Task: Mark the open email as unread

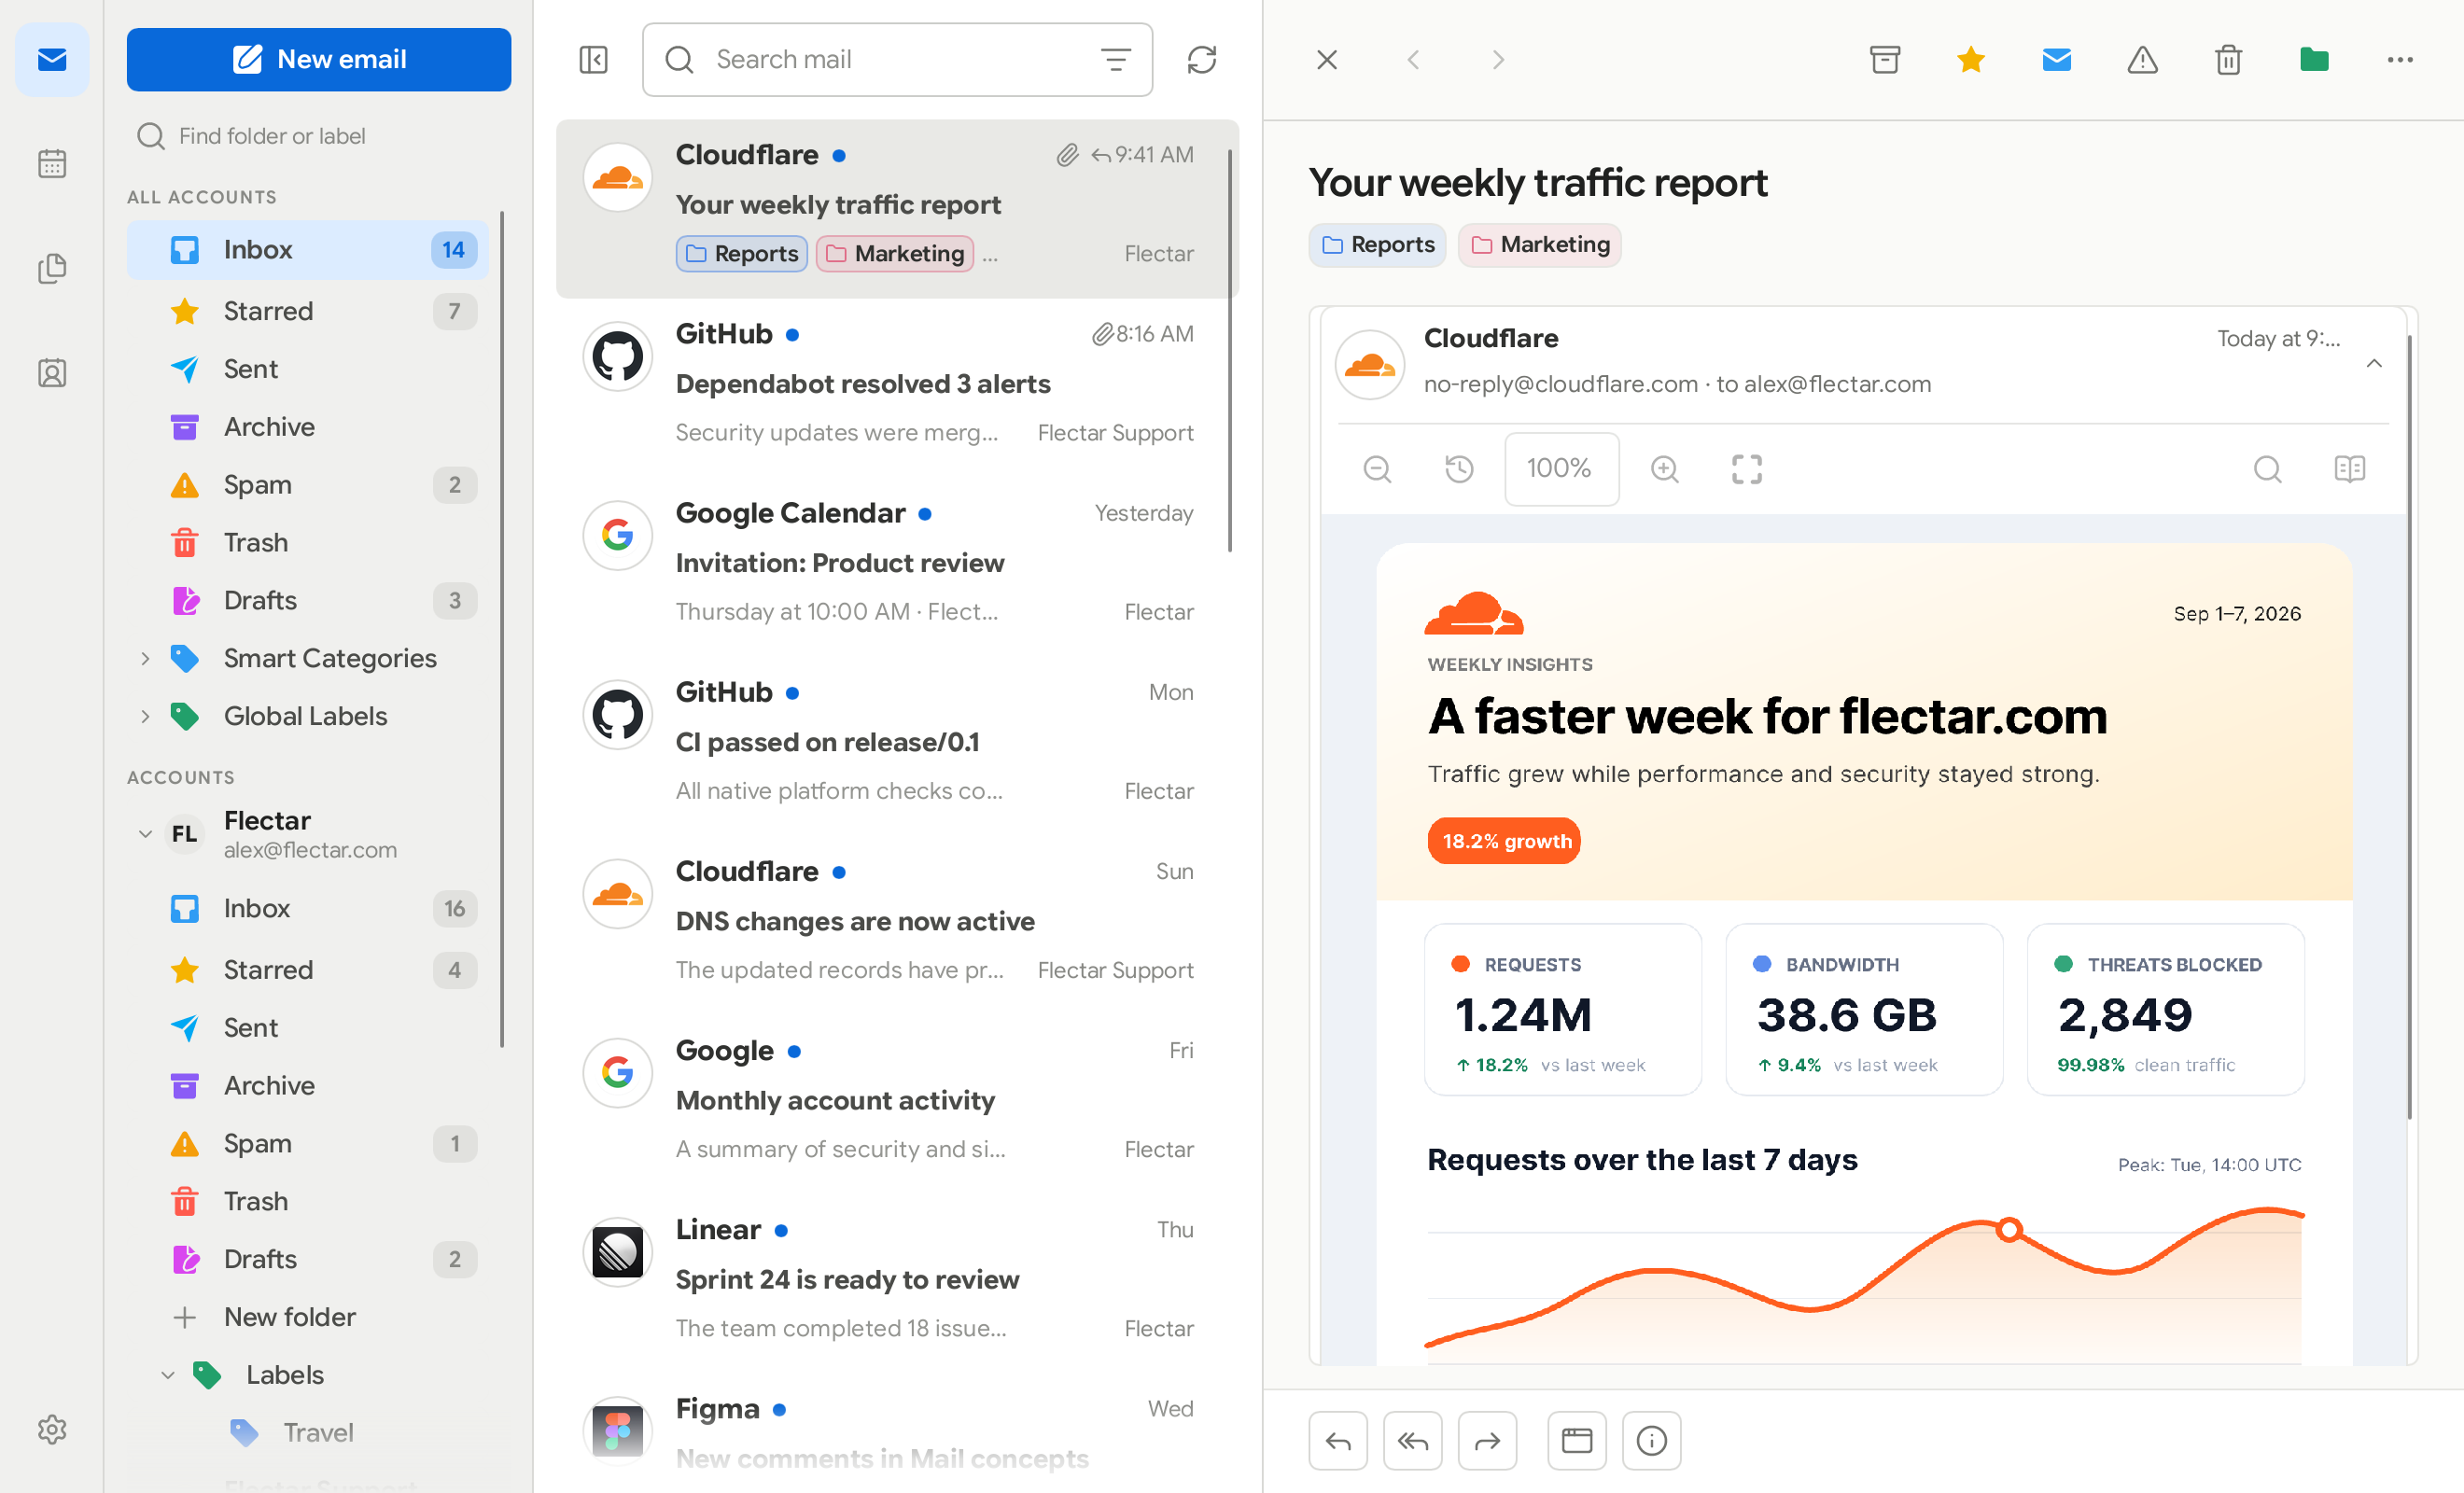Action: [2057, 60]
